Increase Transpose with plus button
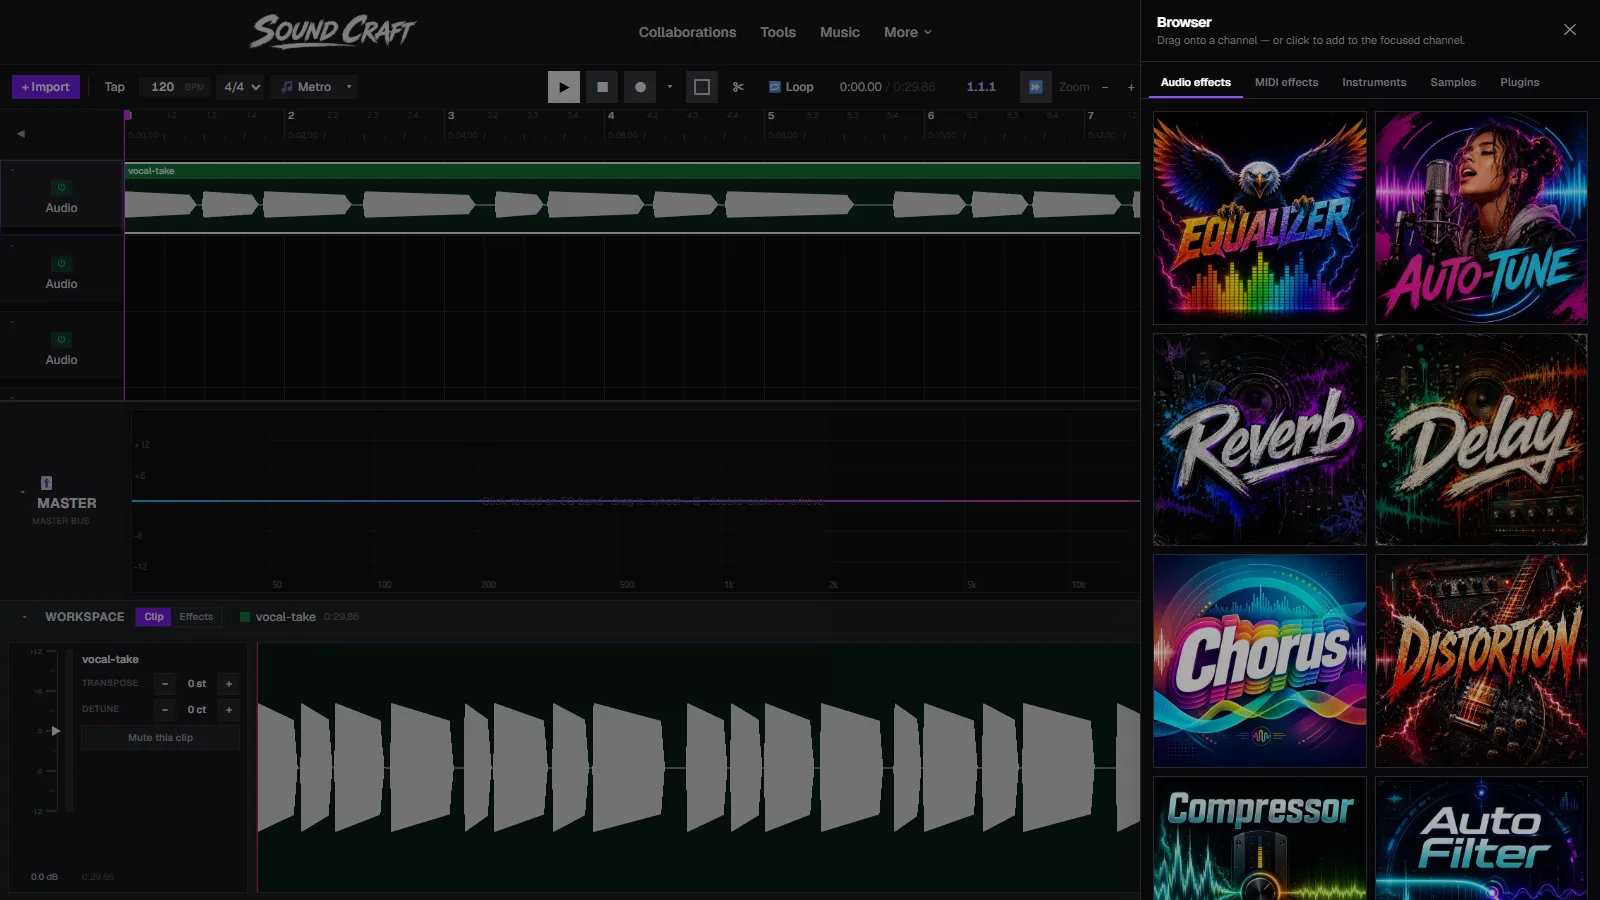Image resolution: width=1600 pixels, height=900 pixels. pyautogui.click(x=229, y=684)
